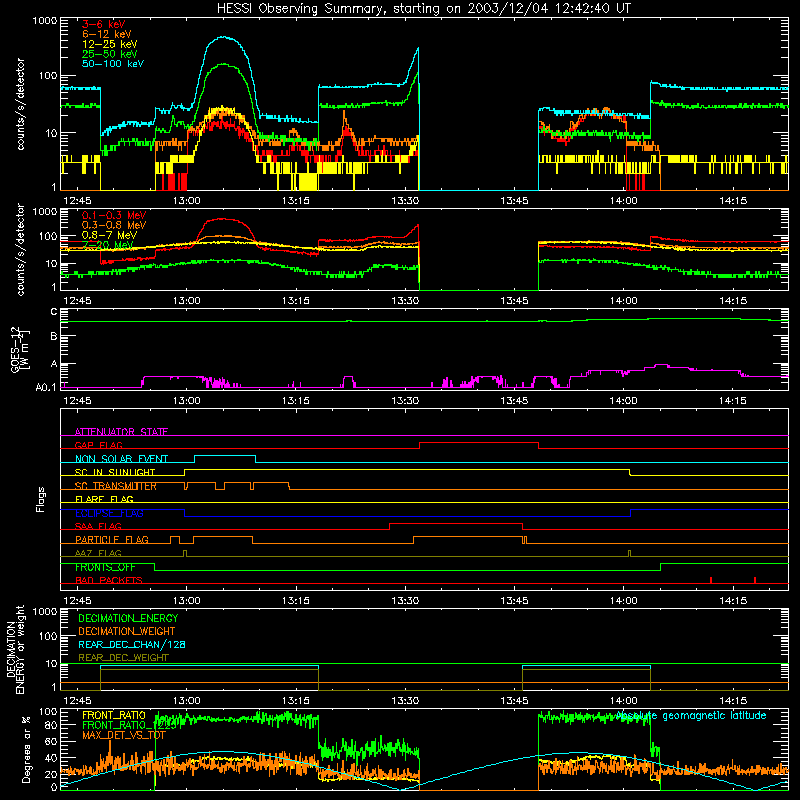The width and height of the screenshot is (800, 800).
Task: Click the yellow FRONT_RATIO legend entry
Action: click(114, 715)
